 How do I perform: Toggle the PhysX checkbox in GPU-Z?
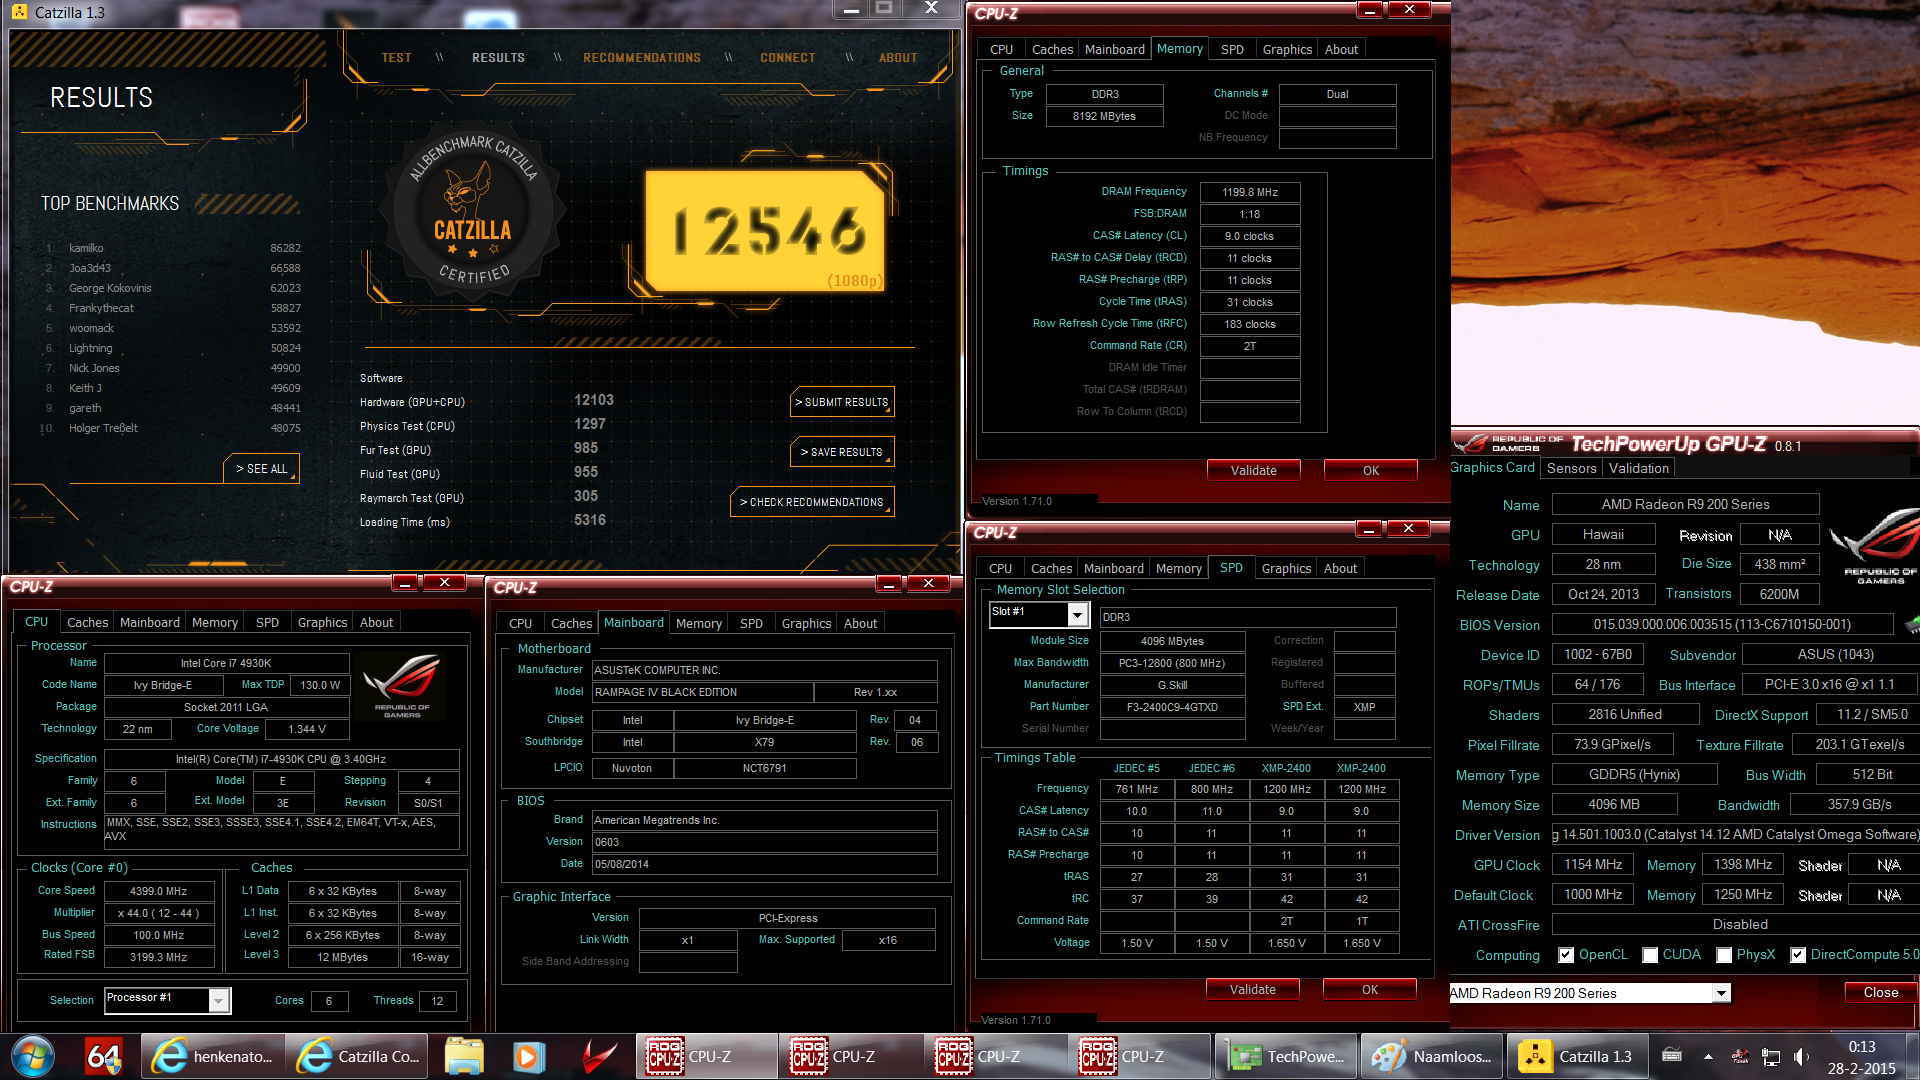1724,955
